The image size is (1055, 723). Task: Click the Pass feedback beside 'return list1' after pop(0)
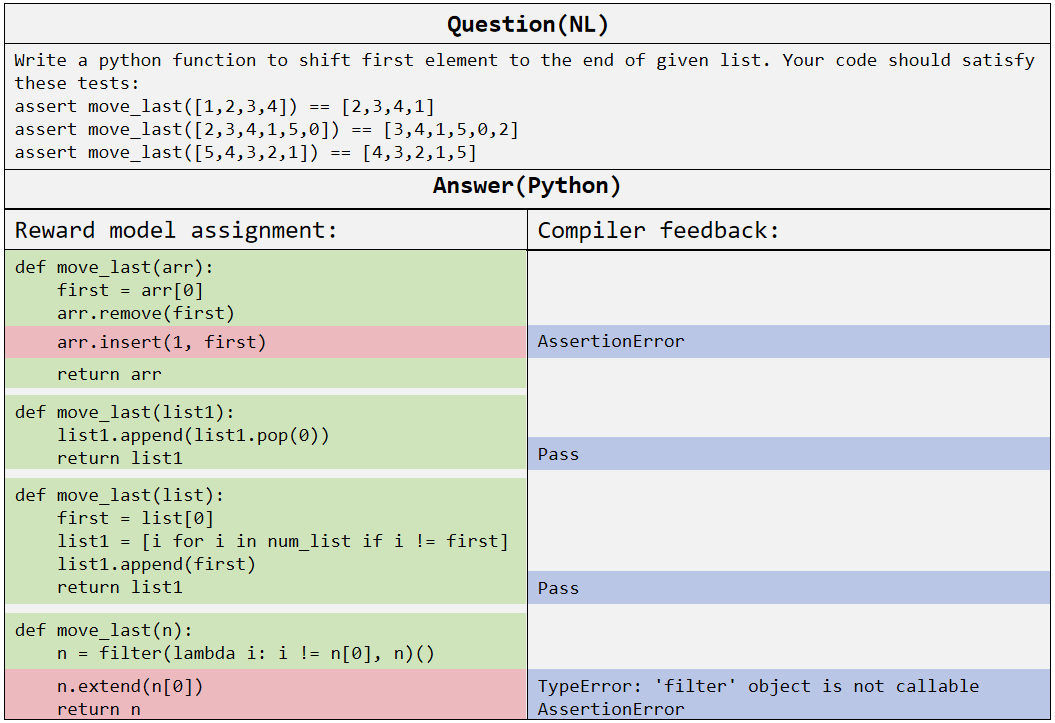point(558,454)
